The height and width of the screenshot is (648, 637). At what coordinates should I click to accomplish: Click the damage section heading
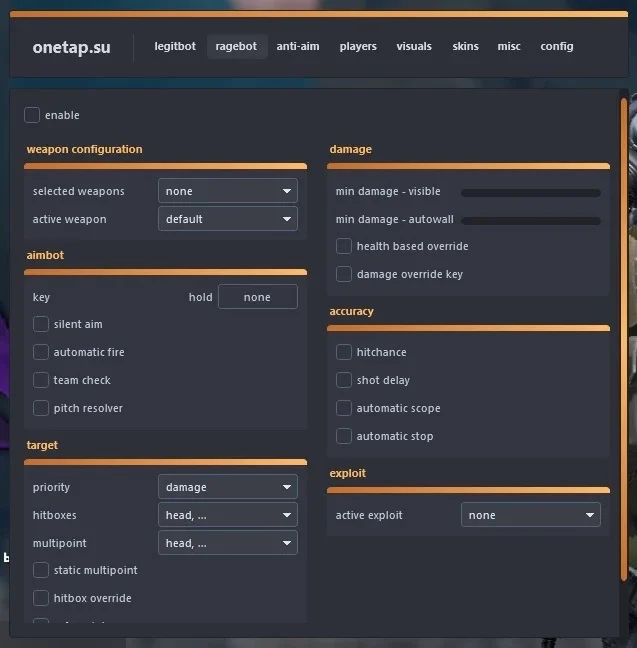coord(351,149)
